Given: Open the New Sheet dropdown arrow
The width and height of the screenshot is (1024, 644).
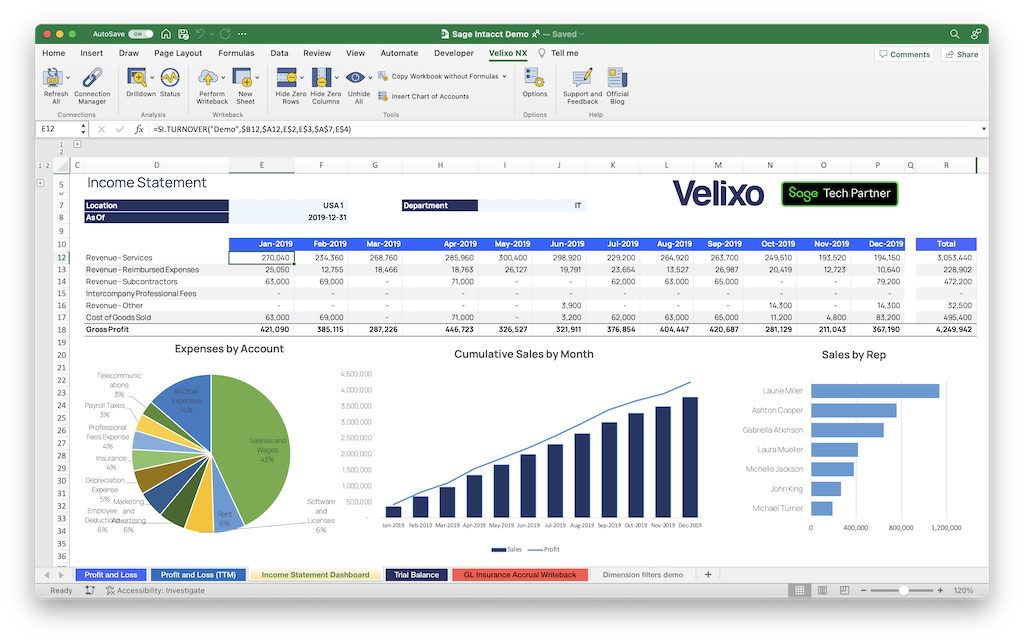Looking at the screenshot, I should point(257,78).
